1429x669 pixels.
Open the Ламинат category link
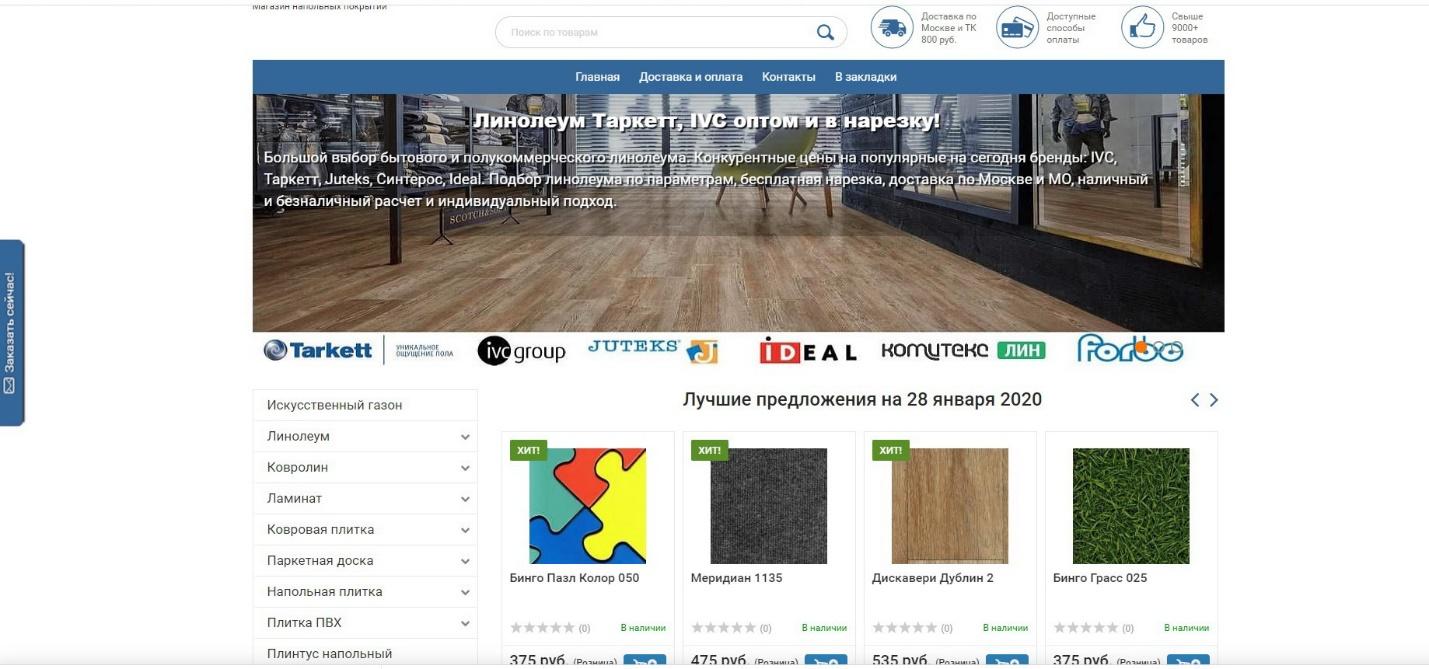point(294,498)
